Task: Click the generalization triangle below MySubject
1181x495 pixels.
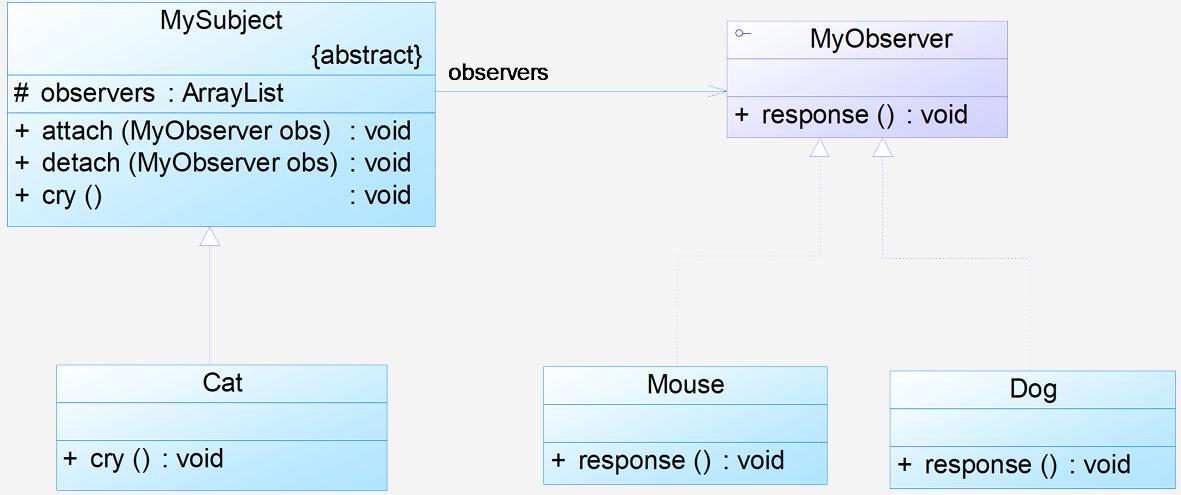Action: pos(209,237)
